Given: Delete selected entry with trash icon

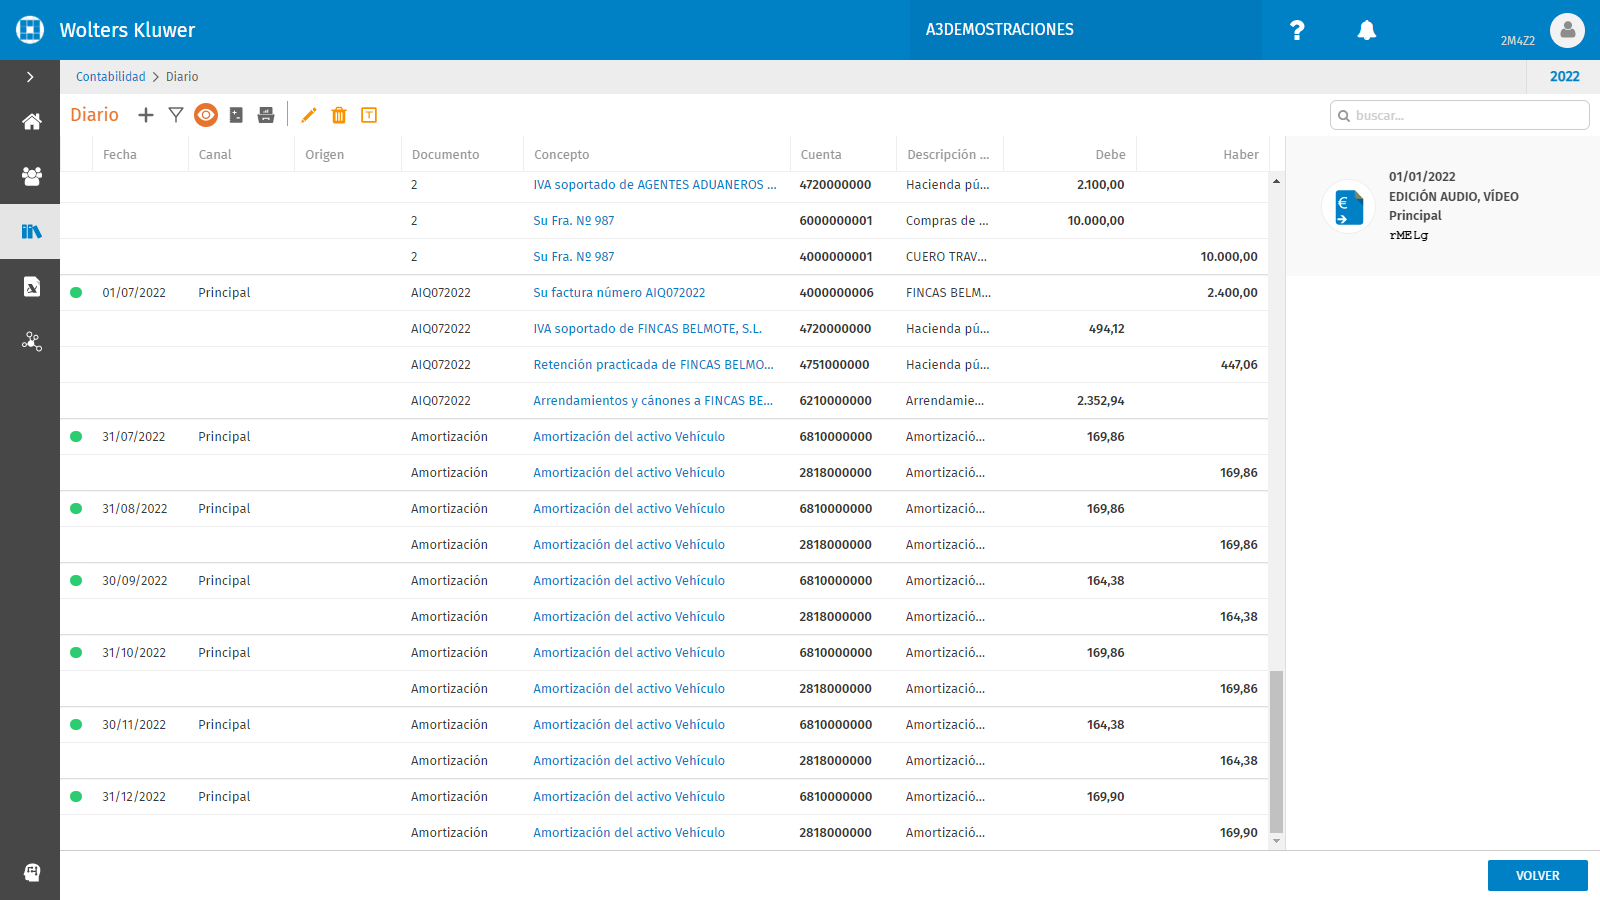Looking at the screenshot, I should tap(339, 115).
